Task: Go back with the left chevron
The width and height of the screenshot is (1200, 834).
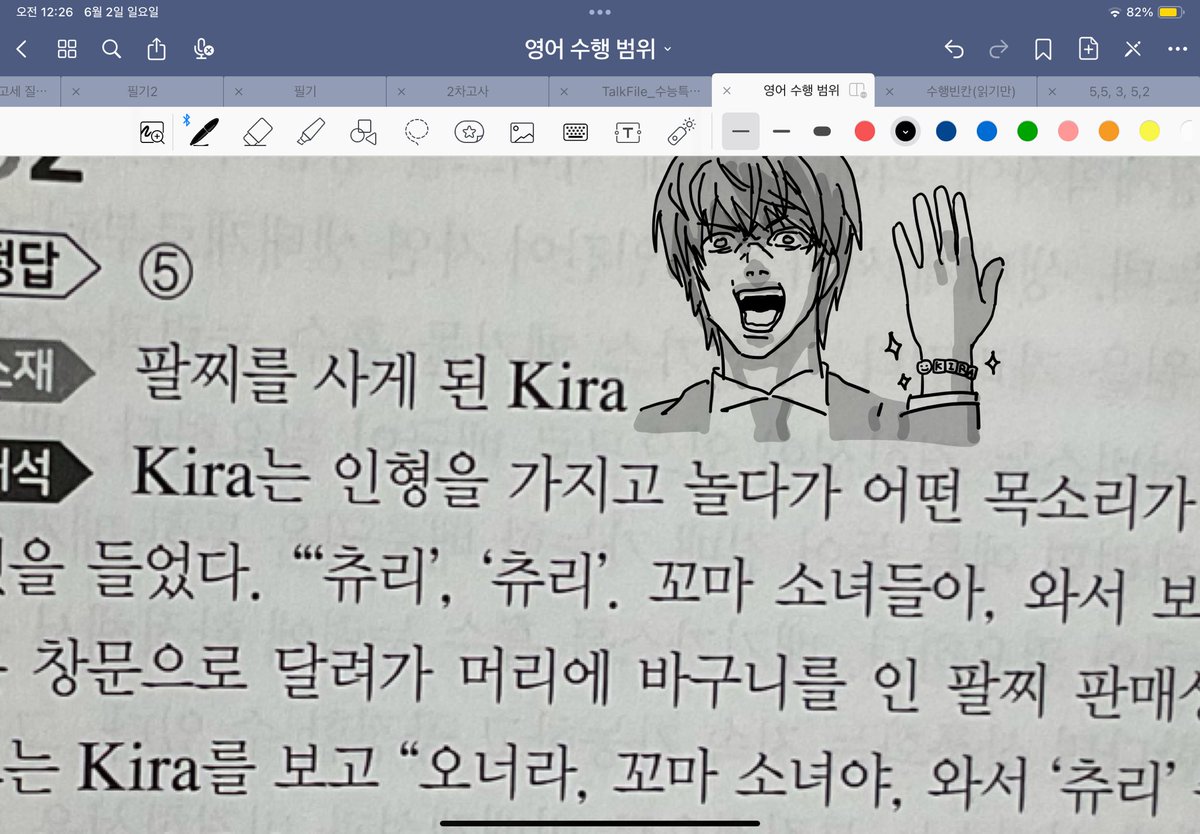Action: (x=22, y=49)
